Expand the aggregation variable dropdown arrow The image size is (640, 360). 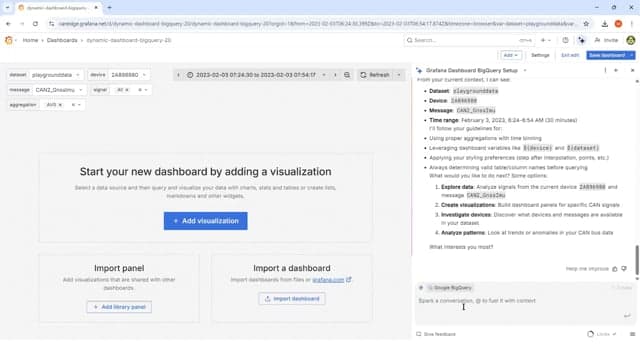[79, 105]
